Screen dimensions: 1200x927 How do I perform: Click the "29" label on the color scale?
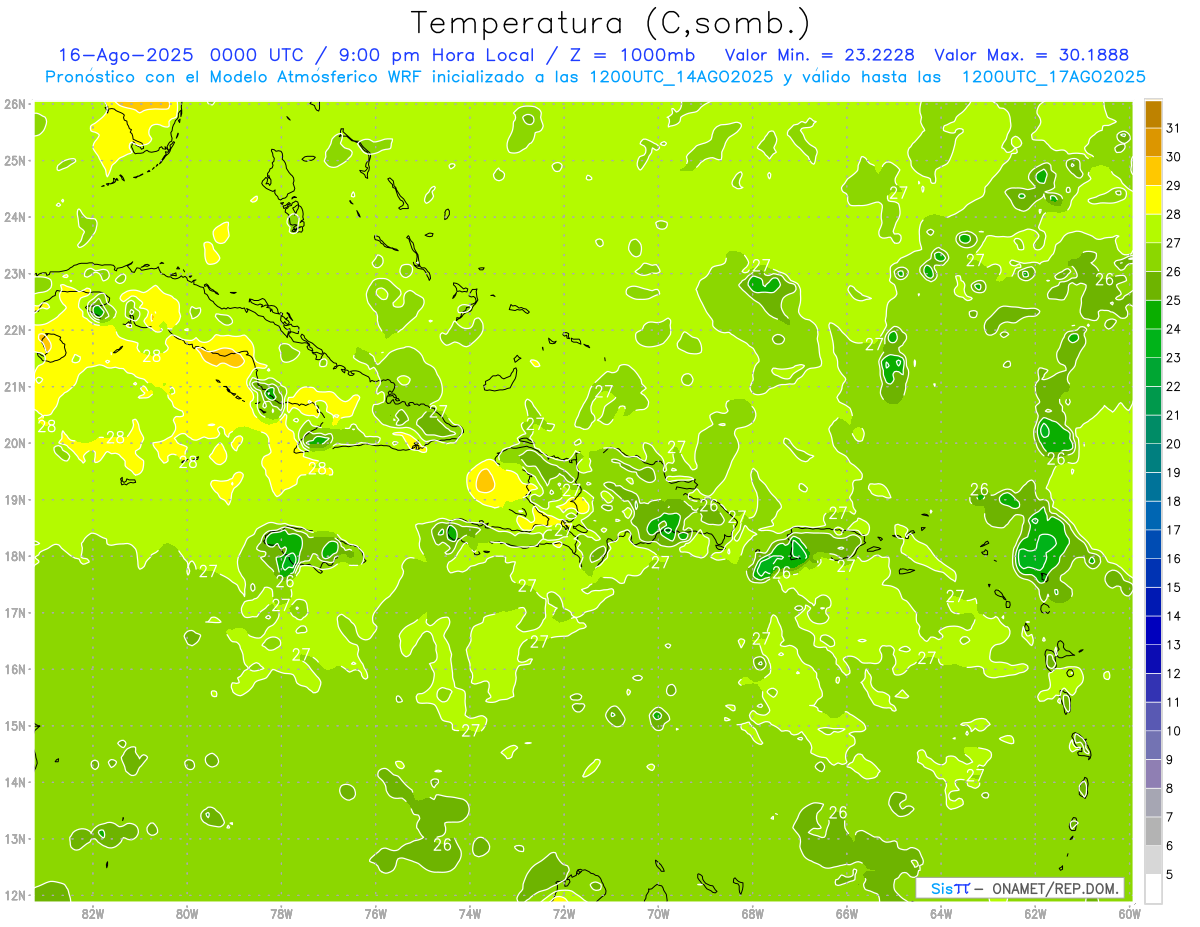[x=1174, y=186]
